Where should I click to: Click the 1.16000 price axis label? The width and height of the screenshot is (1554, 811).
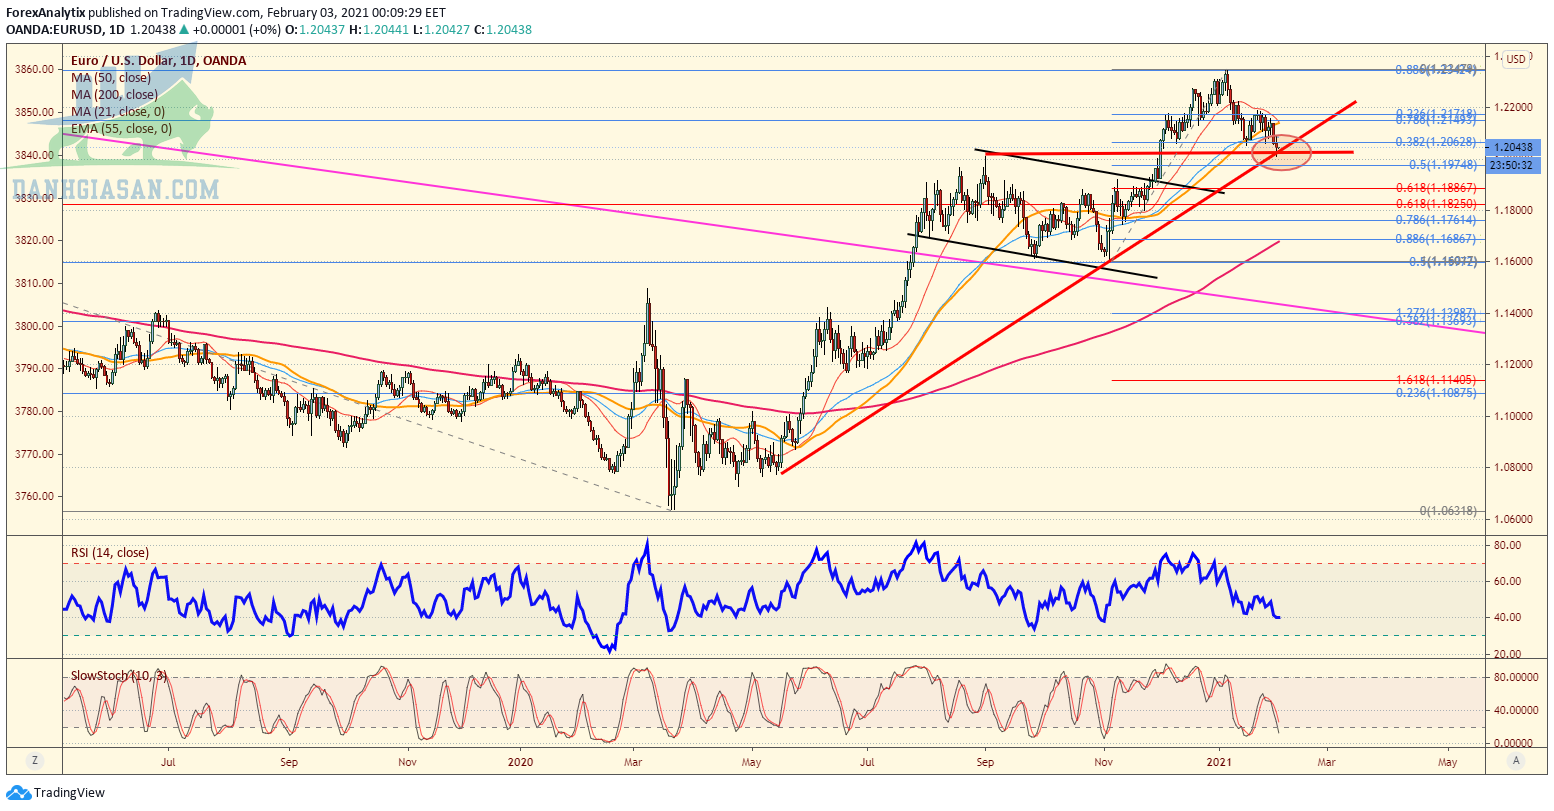pos(1514,261)
